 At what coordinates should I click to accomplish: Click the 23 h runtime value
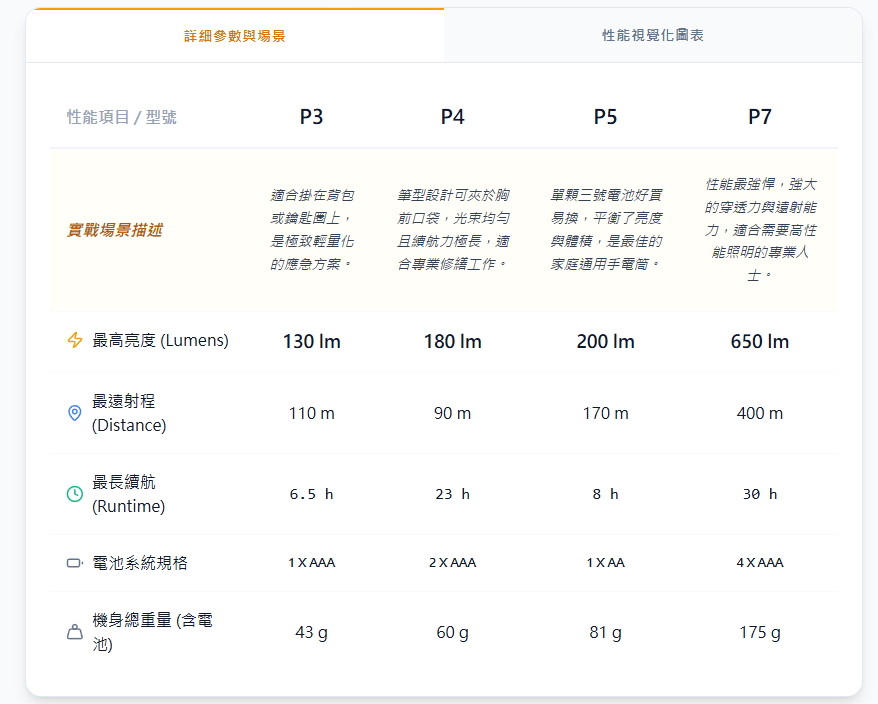[452, 494]
